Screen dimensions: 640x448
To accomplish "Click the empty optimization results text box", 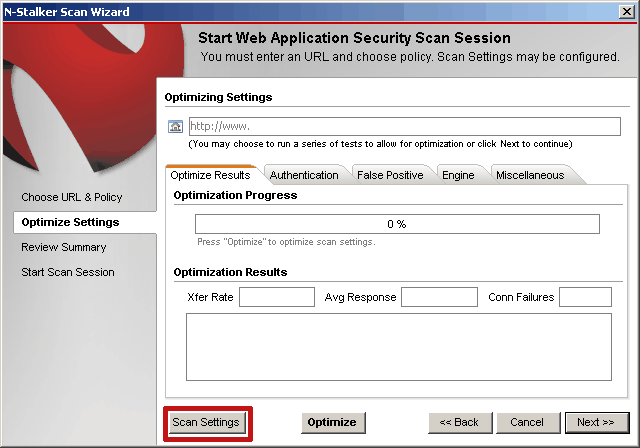I will (399, 347).
